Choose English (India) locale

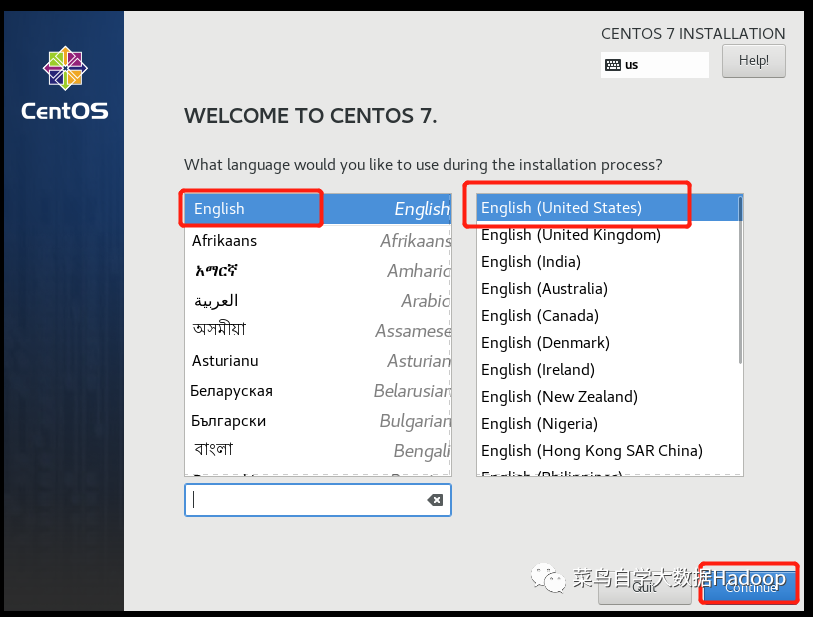[x=607, y=262]
